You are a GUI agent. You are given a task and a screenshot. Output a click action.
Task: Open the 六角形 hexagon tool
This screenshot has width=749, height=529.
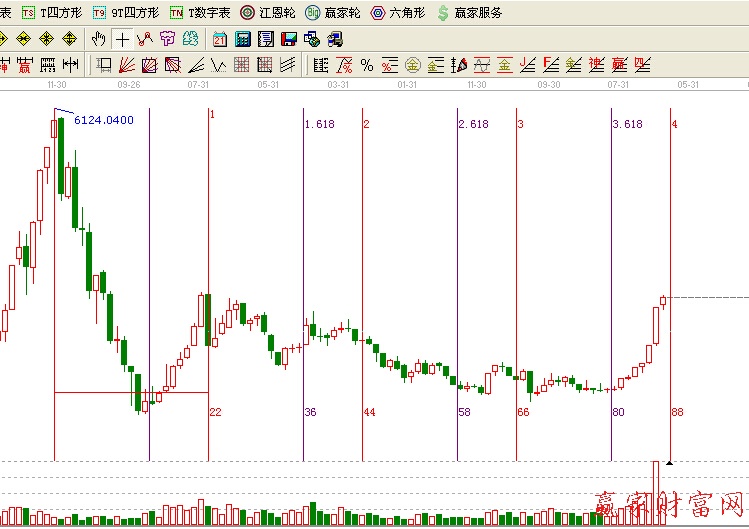[x=398, y=13]
